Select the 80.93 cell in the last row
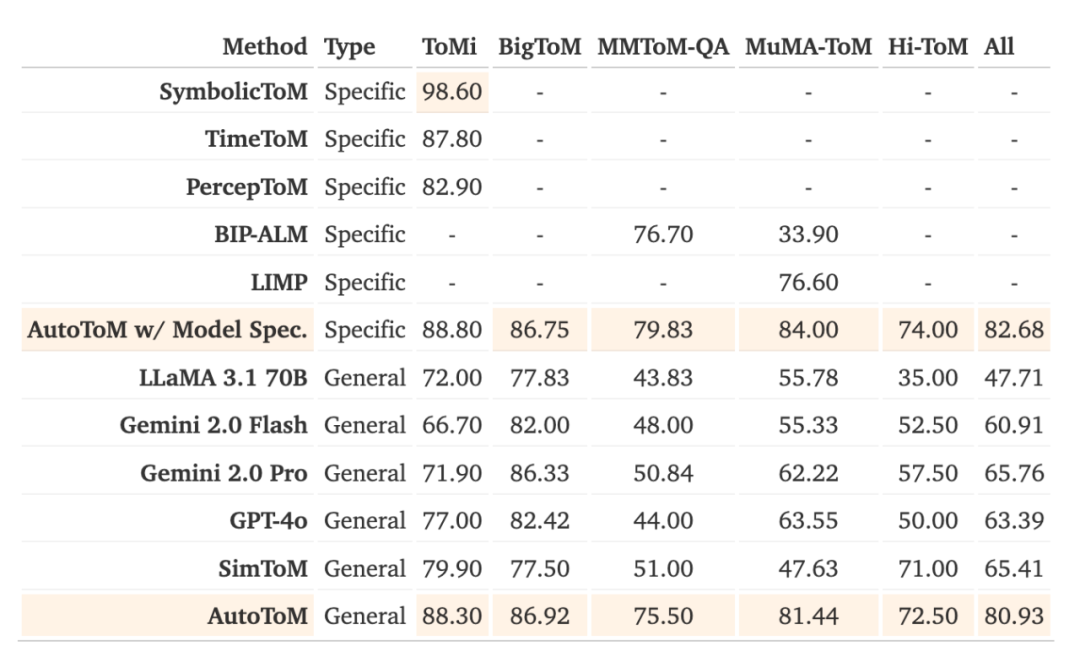Viewport: 1080px width, 646px height. pyautogui.click(x=1013, y=616)
